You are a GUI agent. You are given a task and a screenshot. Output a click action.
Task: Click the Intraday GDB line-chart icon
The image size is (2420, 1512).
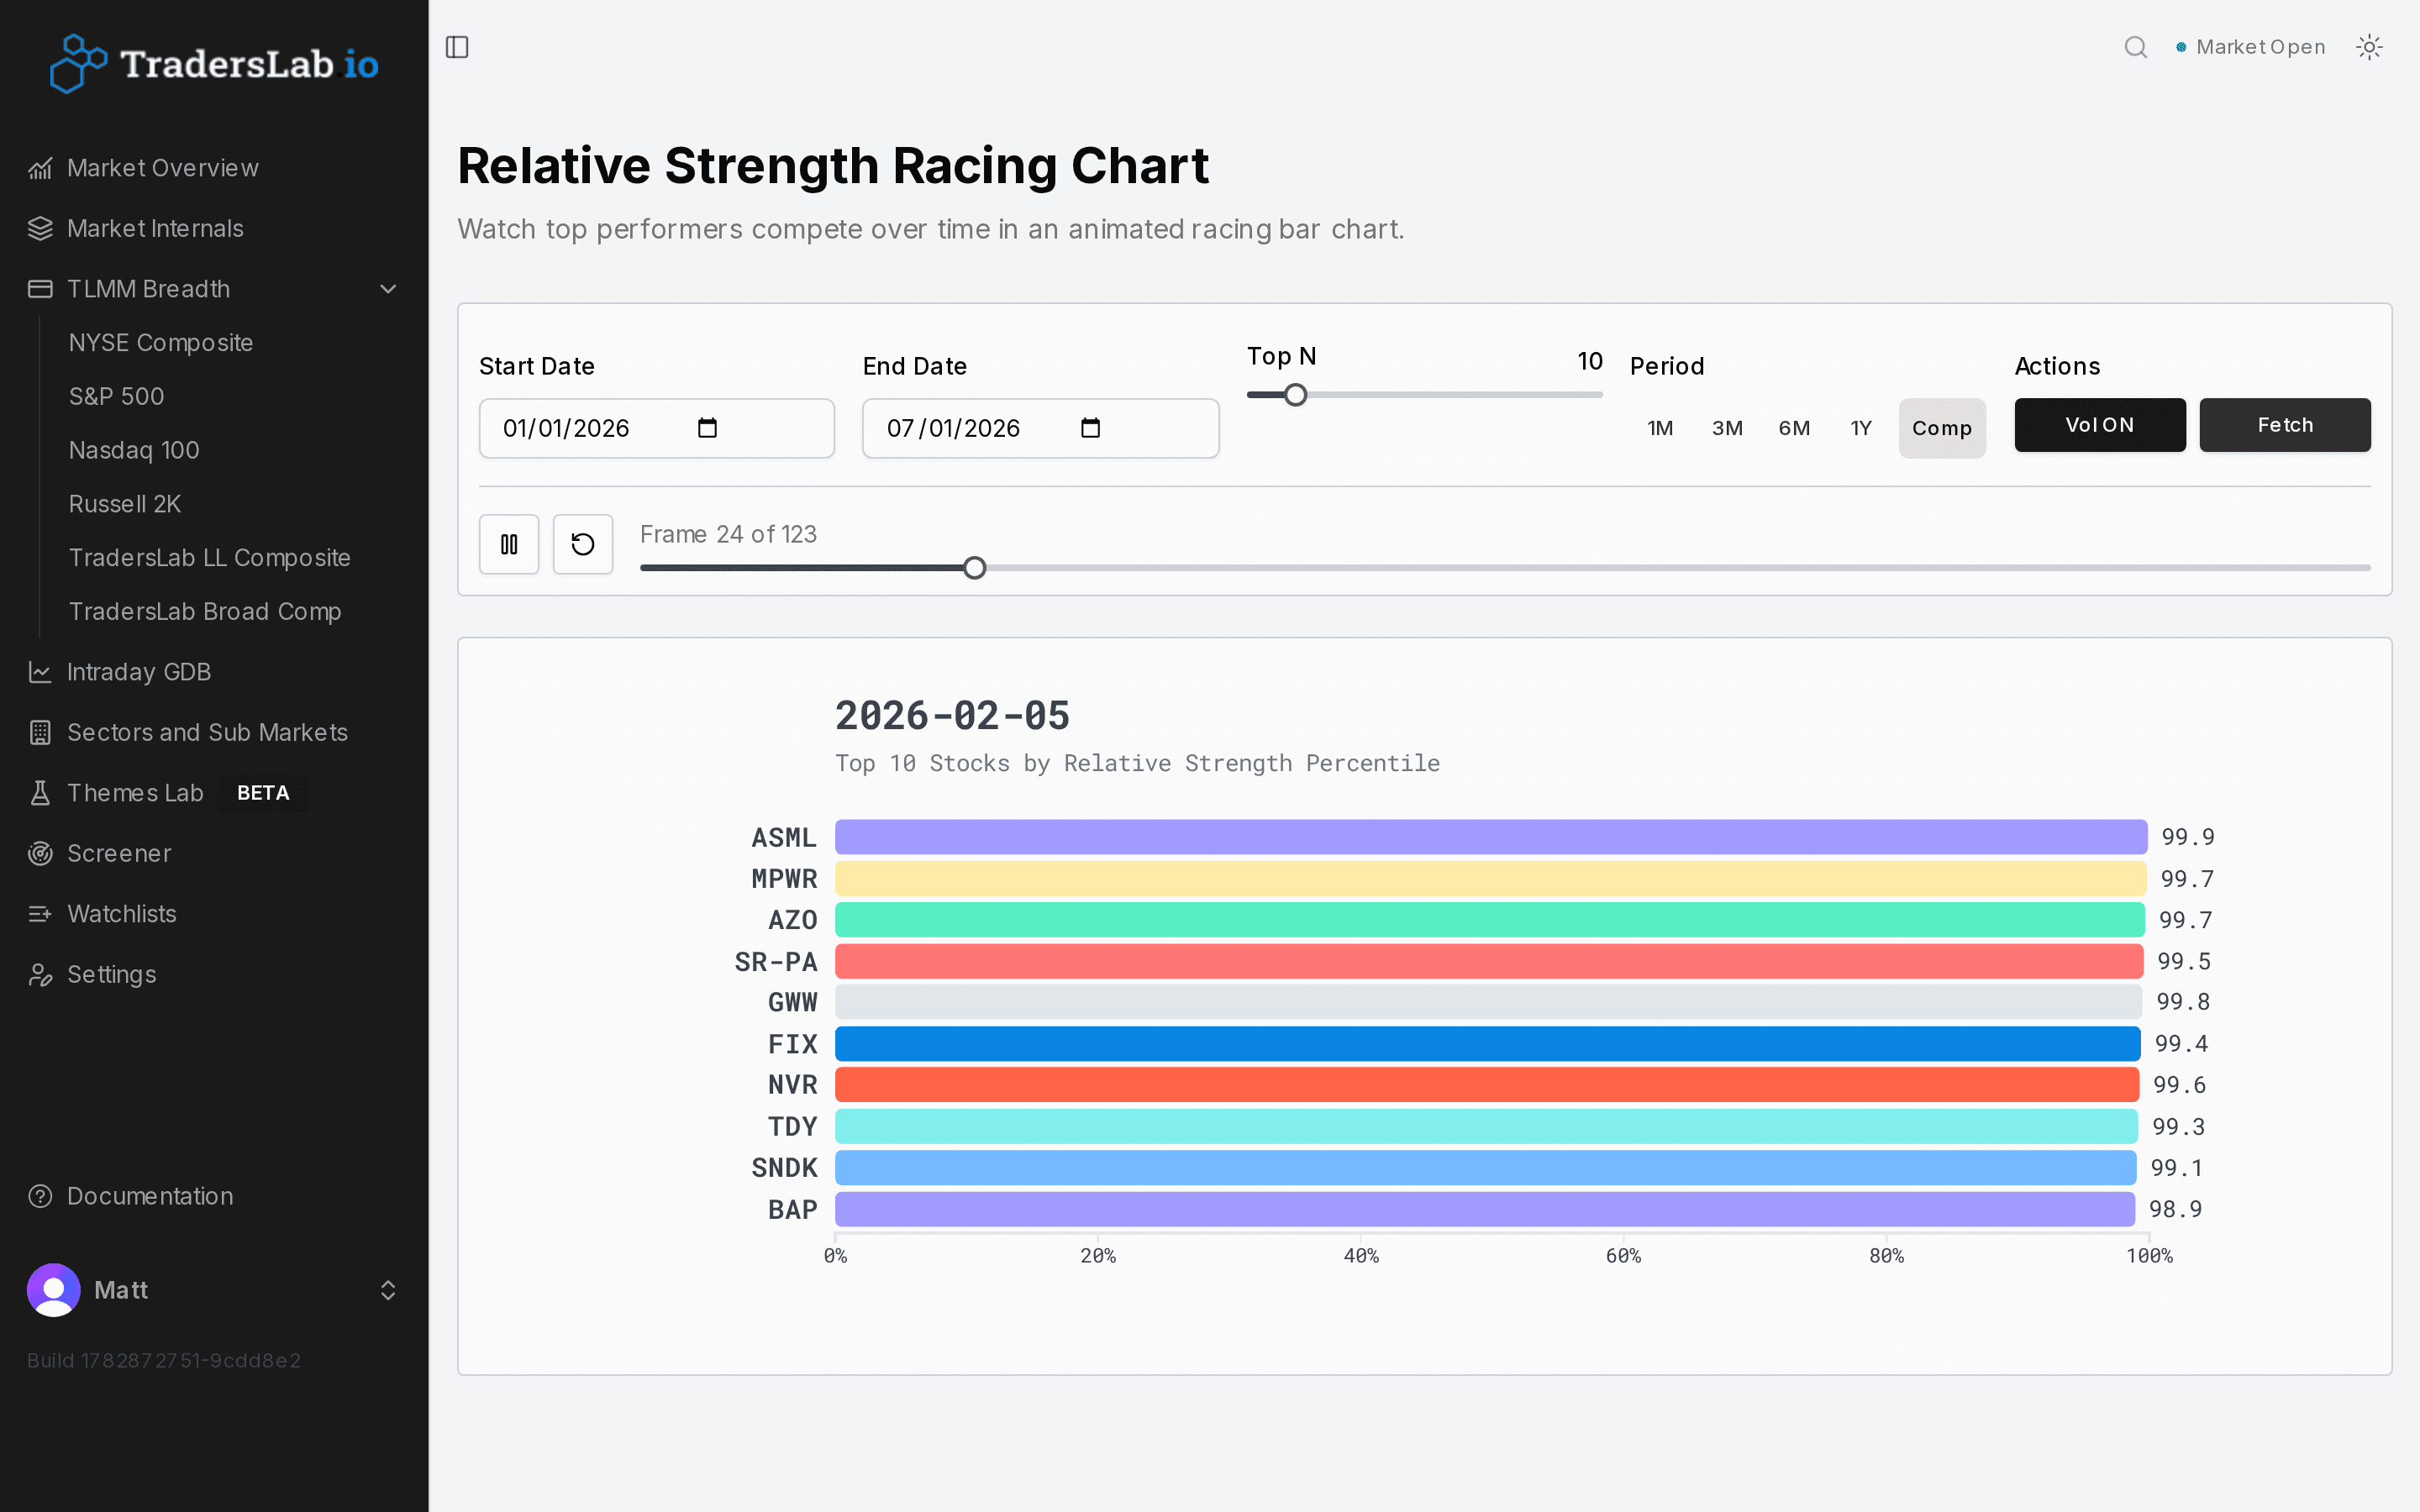click(40, 672)
